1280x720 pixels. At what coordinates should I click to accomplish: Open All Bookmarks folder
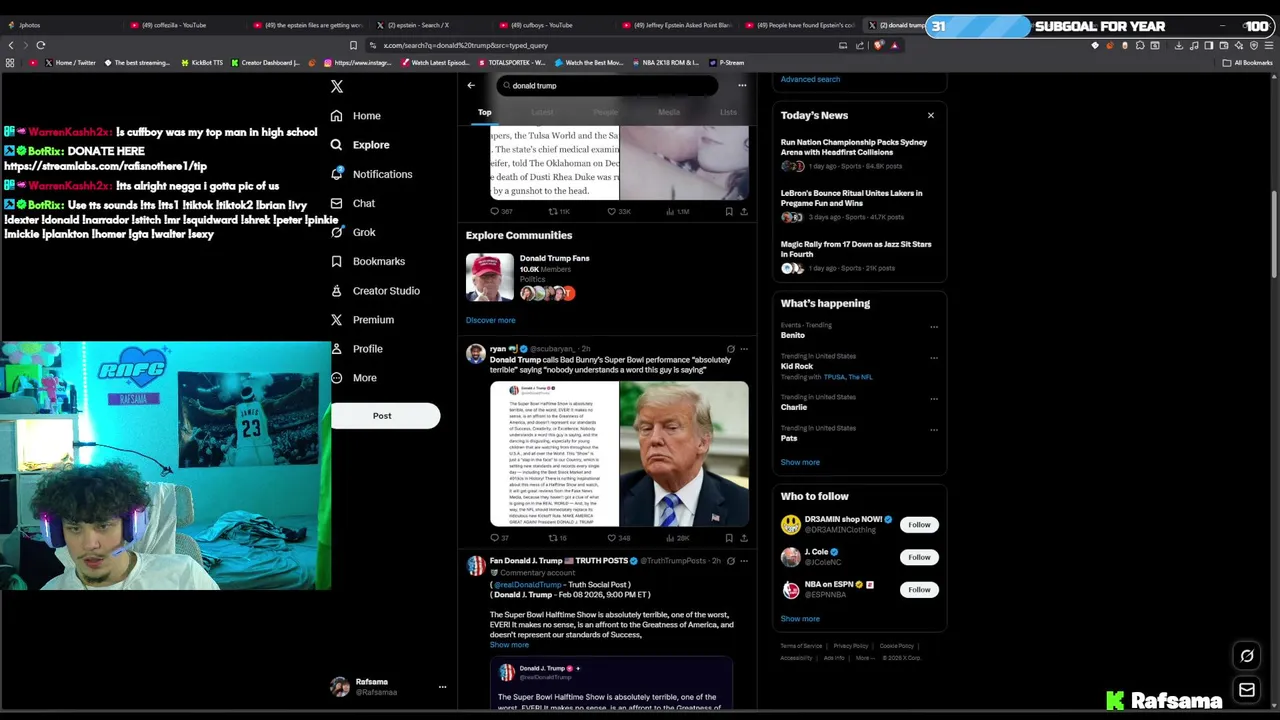[x=1248, y=63]
